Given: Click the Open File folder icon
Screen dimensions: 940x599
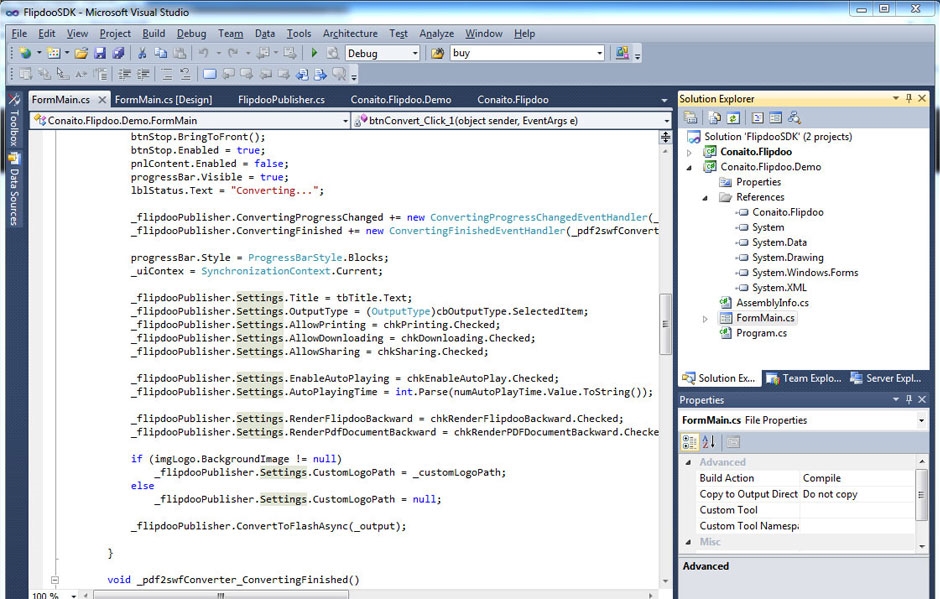Looking at the screenshot, I should (x=82, y=53).
